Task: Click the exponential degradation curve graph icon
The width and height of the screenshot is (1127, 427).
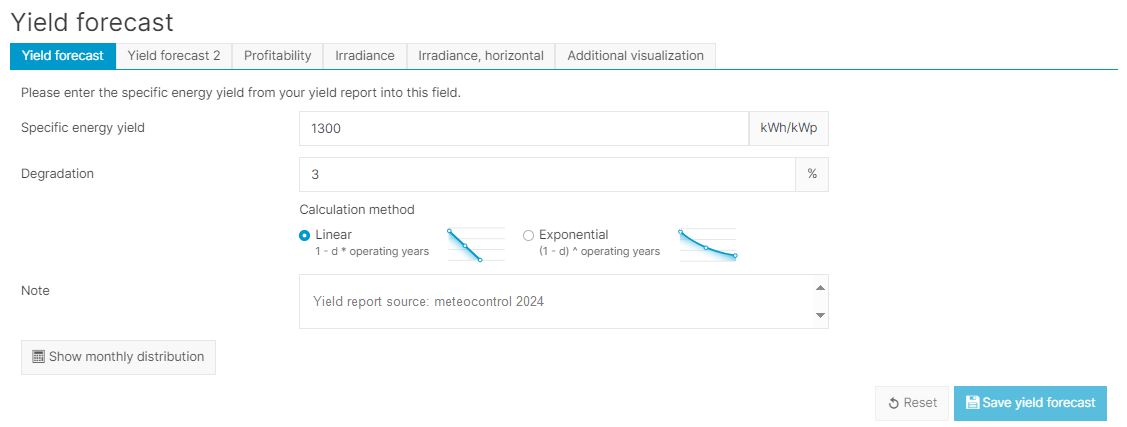Action: tap(707, 244)
